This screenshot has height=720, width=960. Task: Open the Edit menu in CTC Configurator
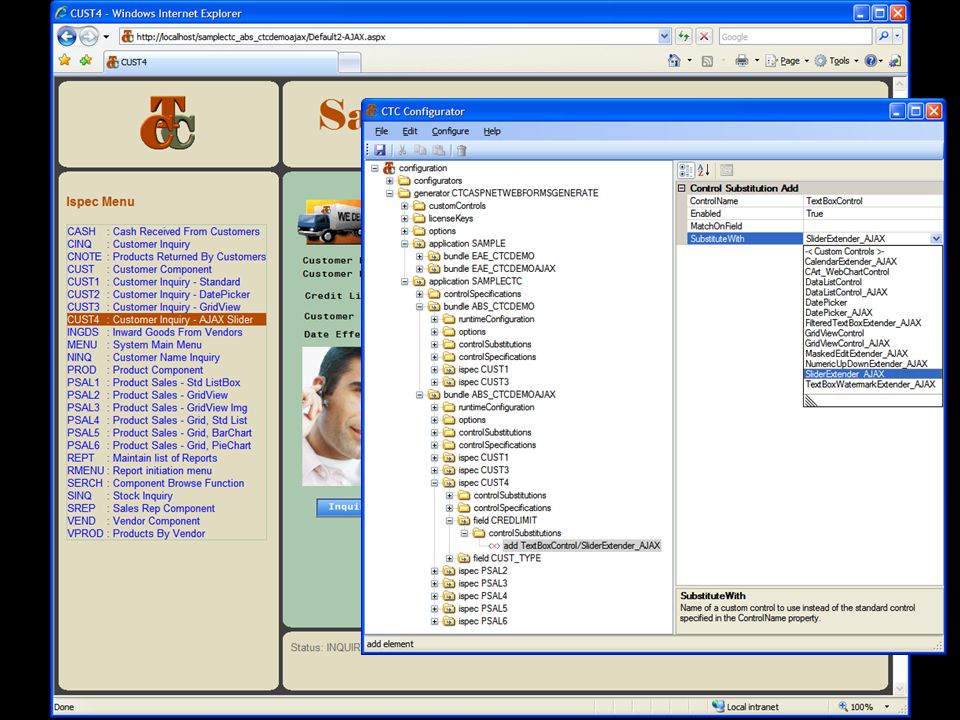coord(410,131)
